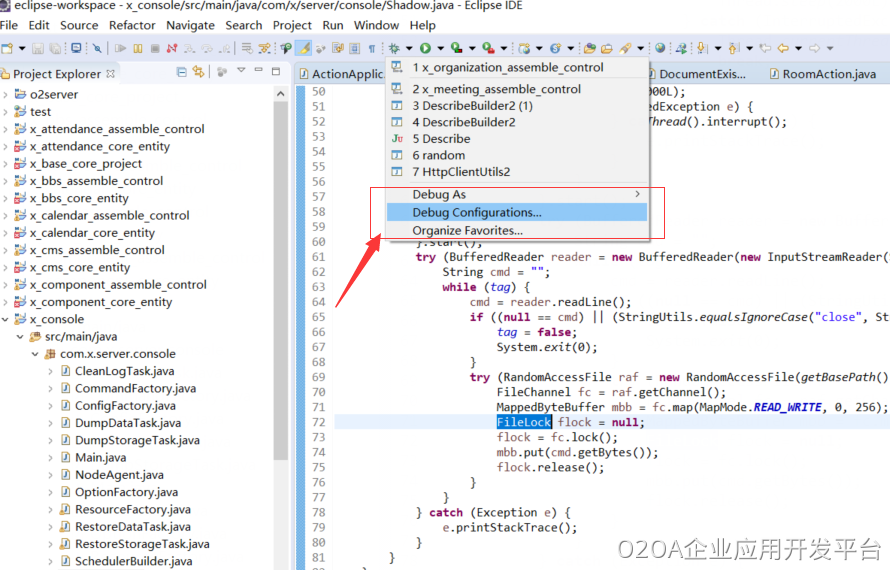Collapse the x_console project tree node
Viewport: 890px width, 570px height.
click(6, 319)
